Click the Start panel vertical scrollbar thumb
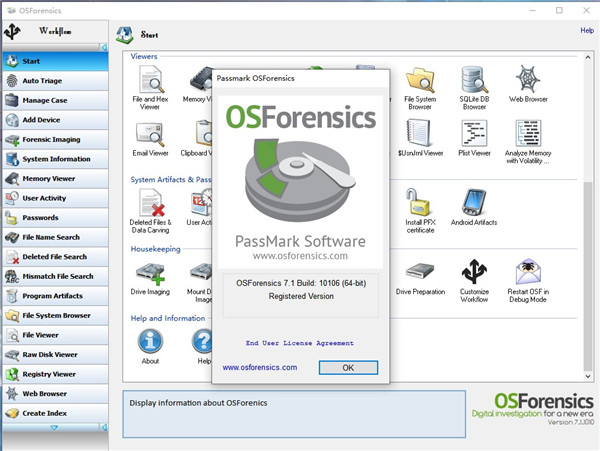The width and height of the screenshot is (600, 451). point(588,276)
